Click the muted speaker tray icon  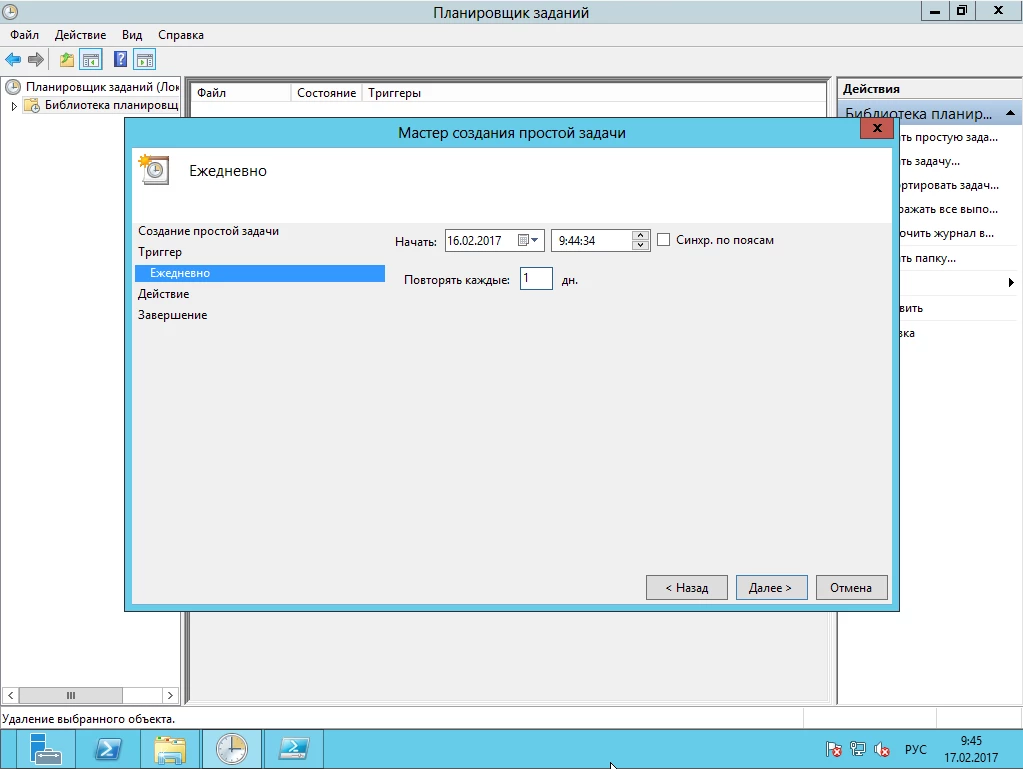(x=882, y=749)
